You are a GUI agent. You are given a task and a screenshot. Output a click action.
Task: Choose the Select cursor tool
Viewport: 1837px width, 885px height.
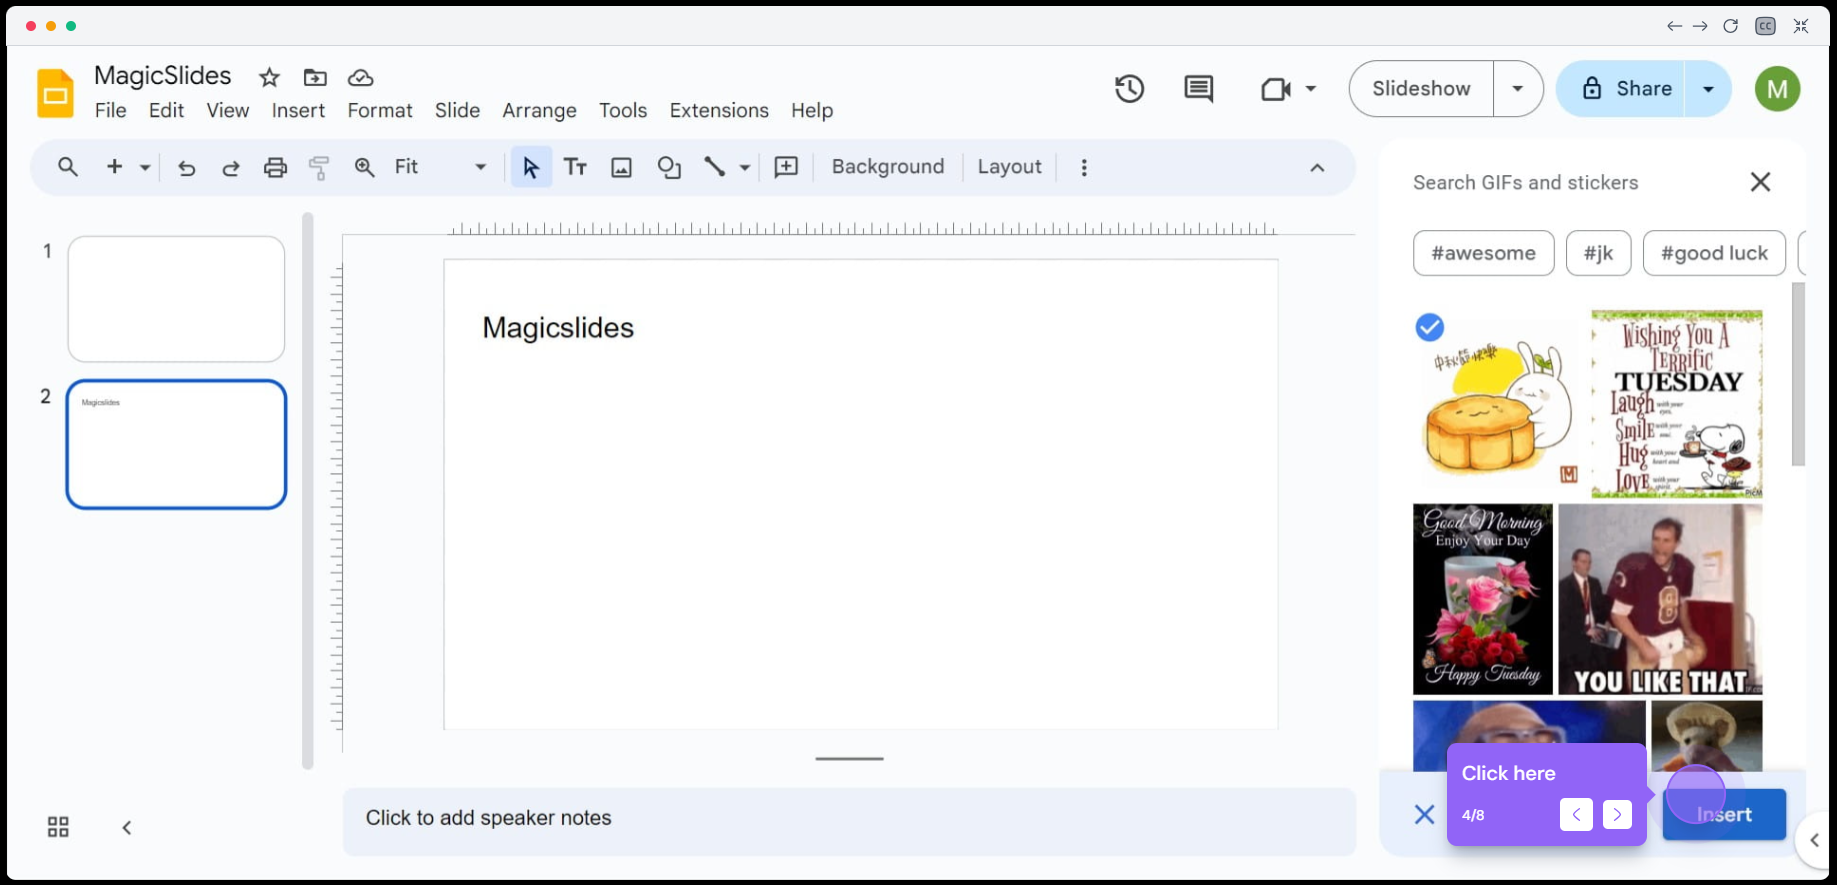coord(531,168)
